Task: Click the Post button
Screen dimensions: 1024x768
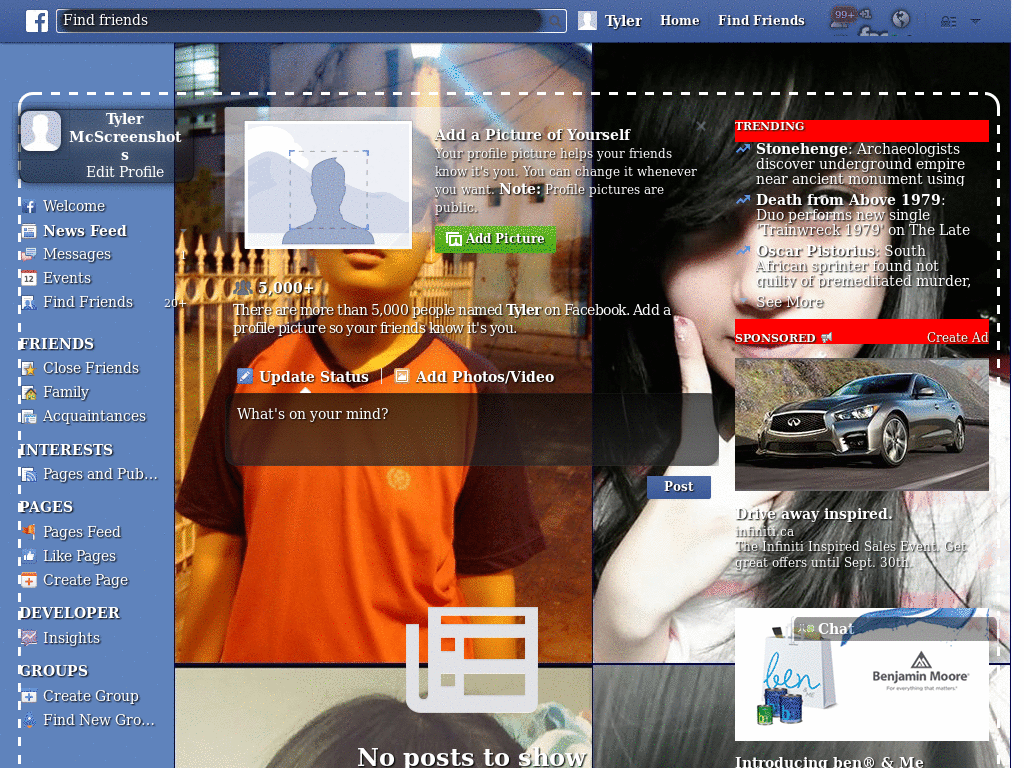Action: (679, 487)
